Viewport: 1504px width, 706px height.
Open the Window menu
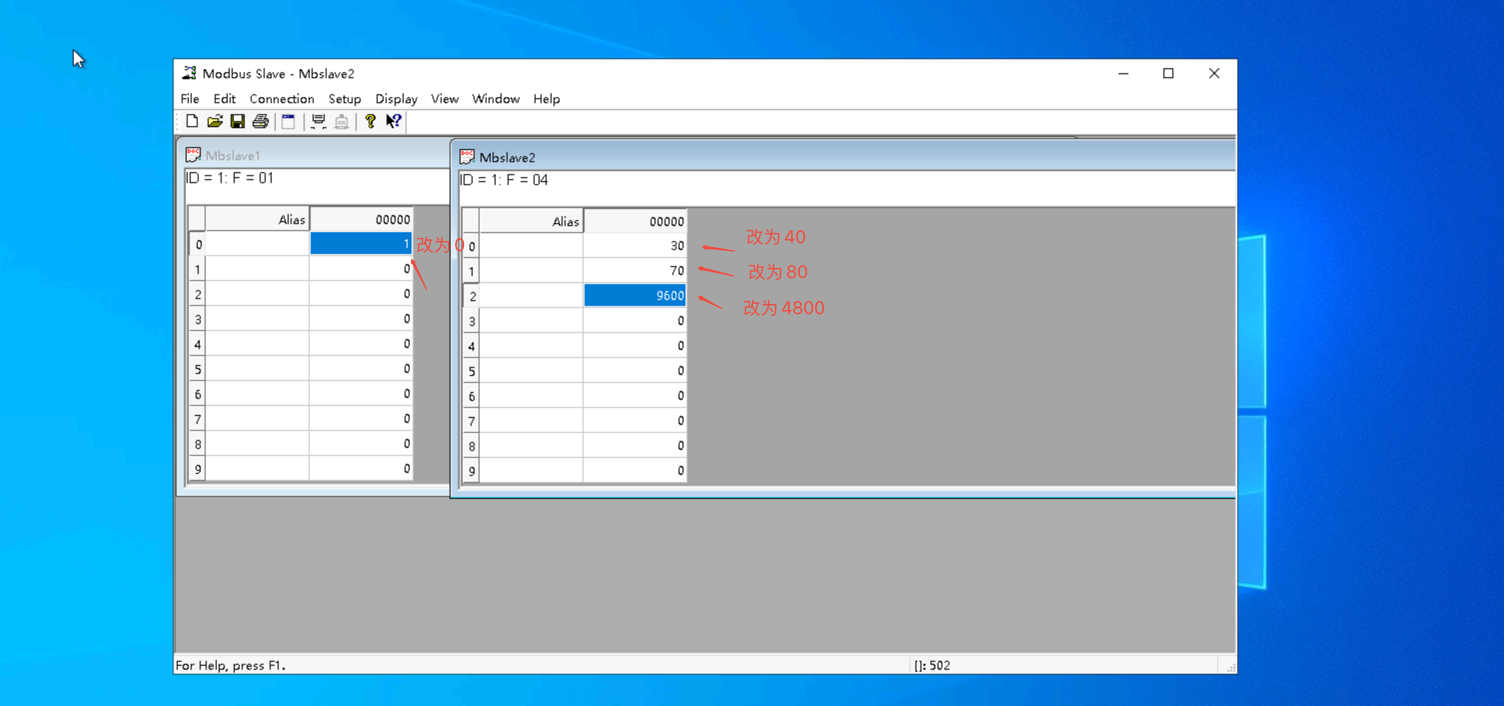496,99
